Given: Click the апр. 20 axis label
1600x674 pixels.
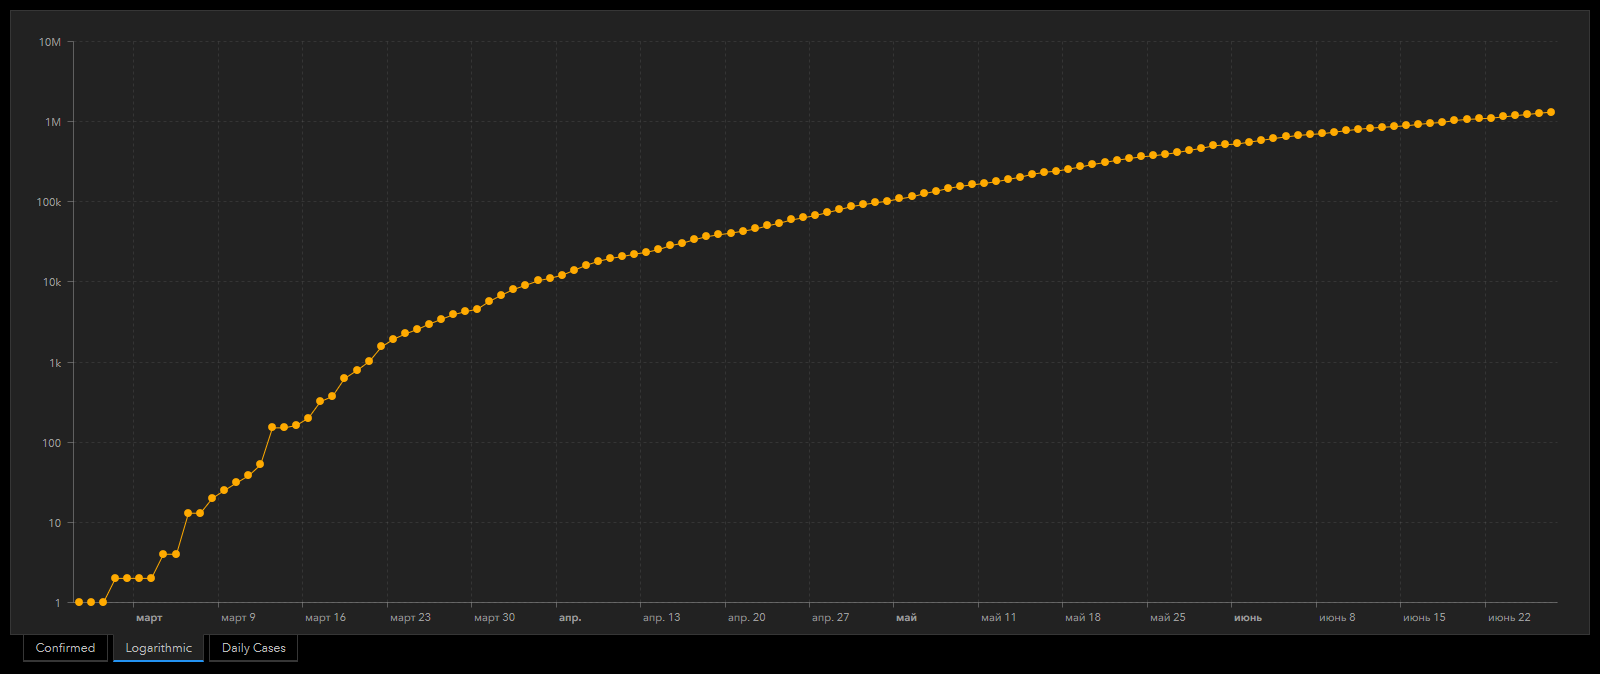Looking at the screenshot, I should point(746,618).
